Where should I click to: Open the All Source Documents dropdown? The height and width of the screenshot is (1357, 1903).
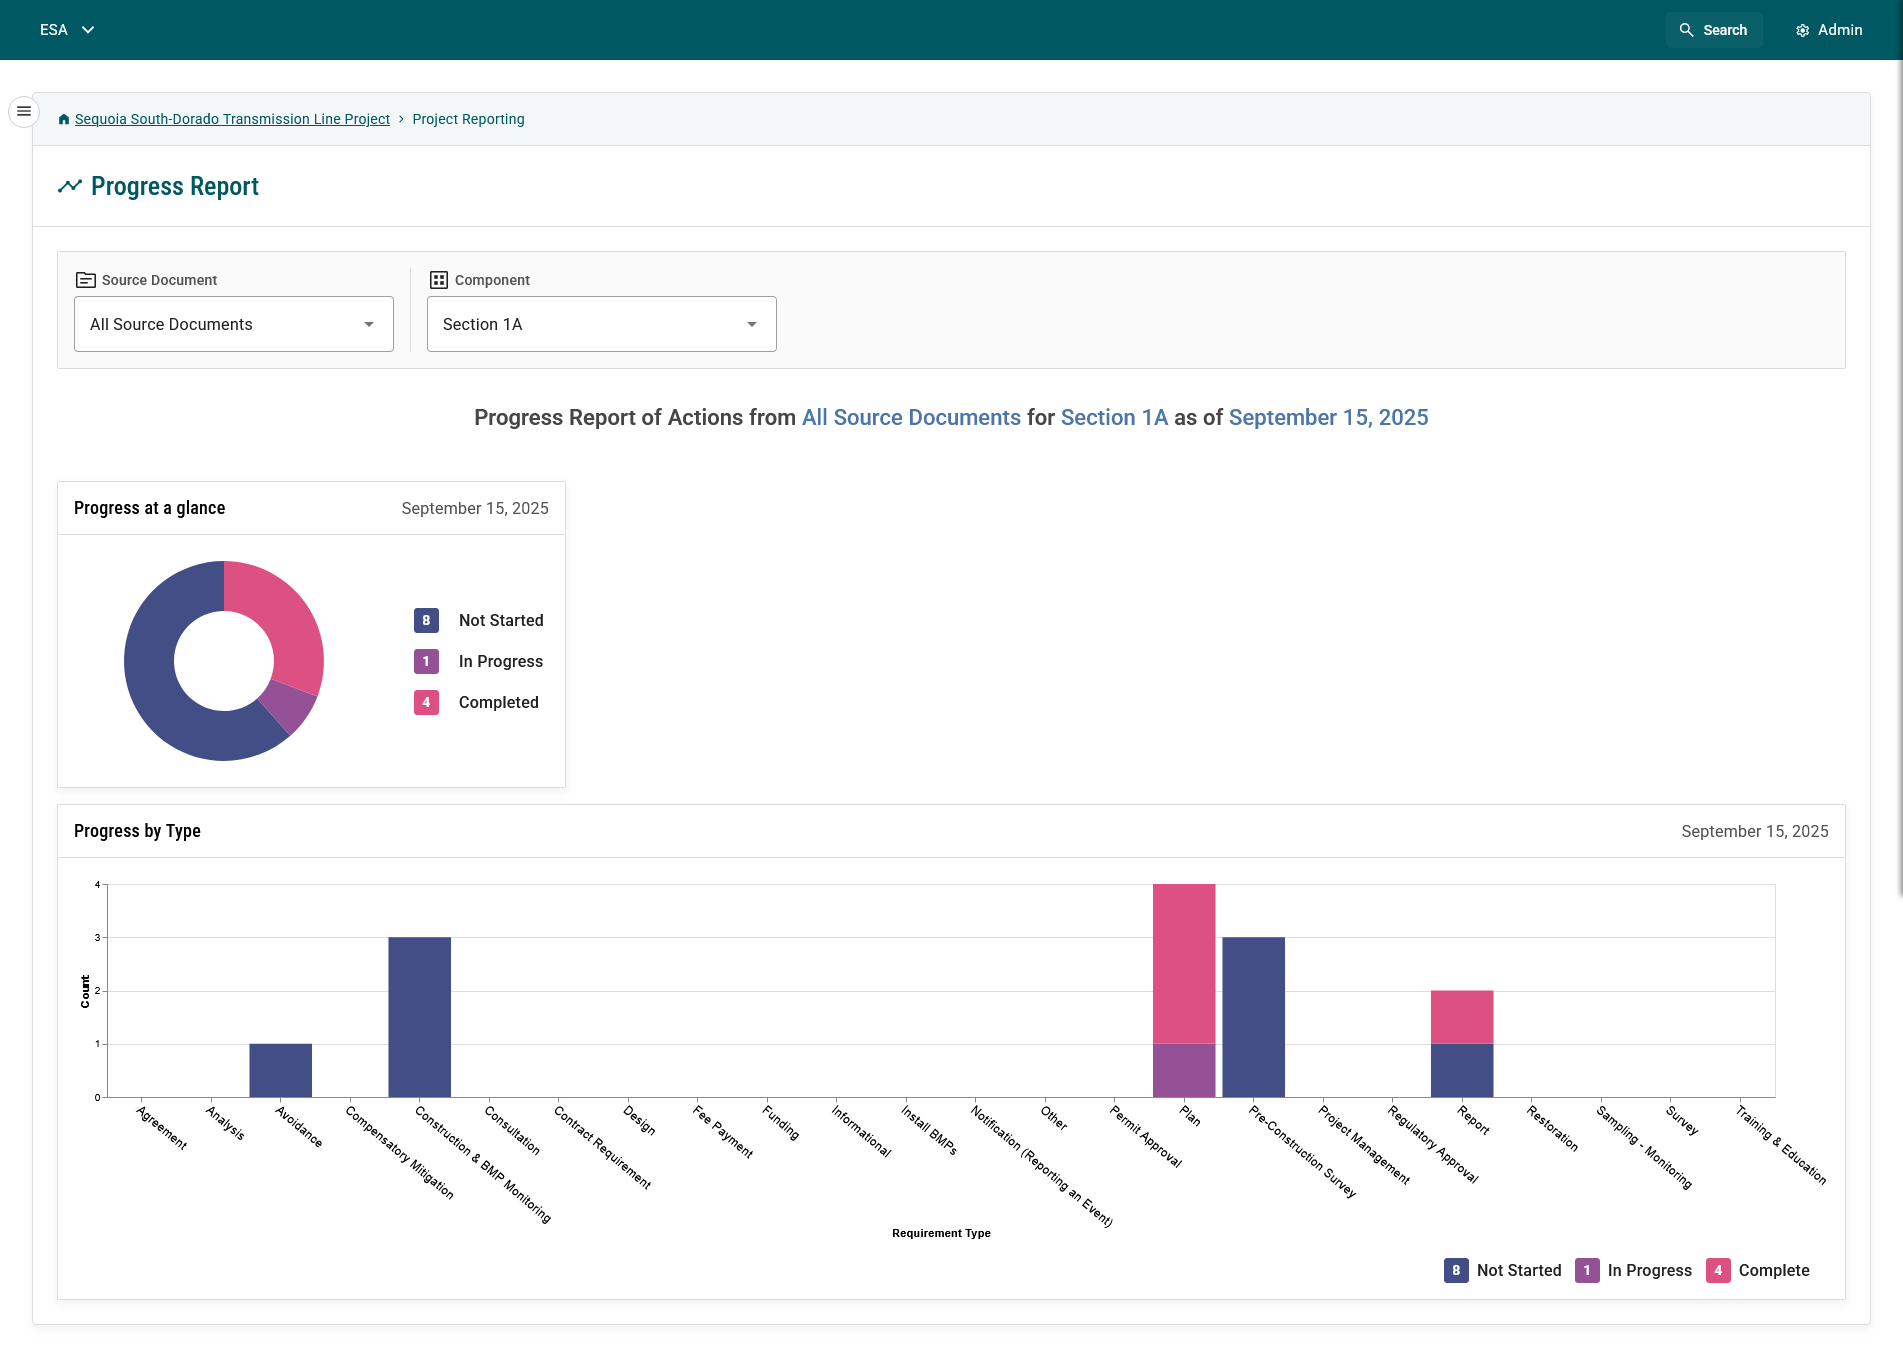coord(233,324)
